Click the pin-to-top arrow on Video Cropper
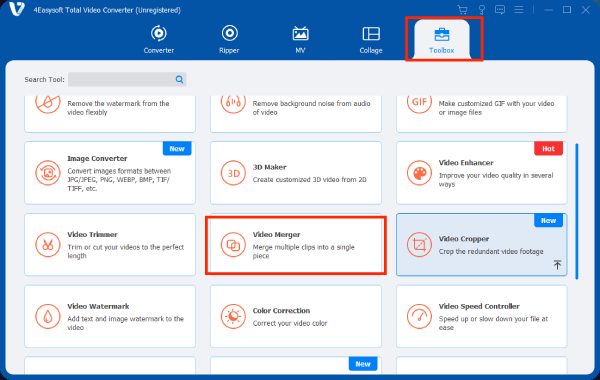 click(x=558, y=264)
